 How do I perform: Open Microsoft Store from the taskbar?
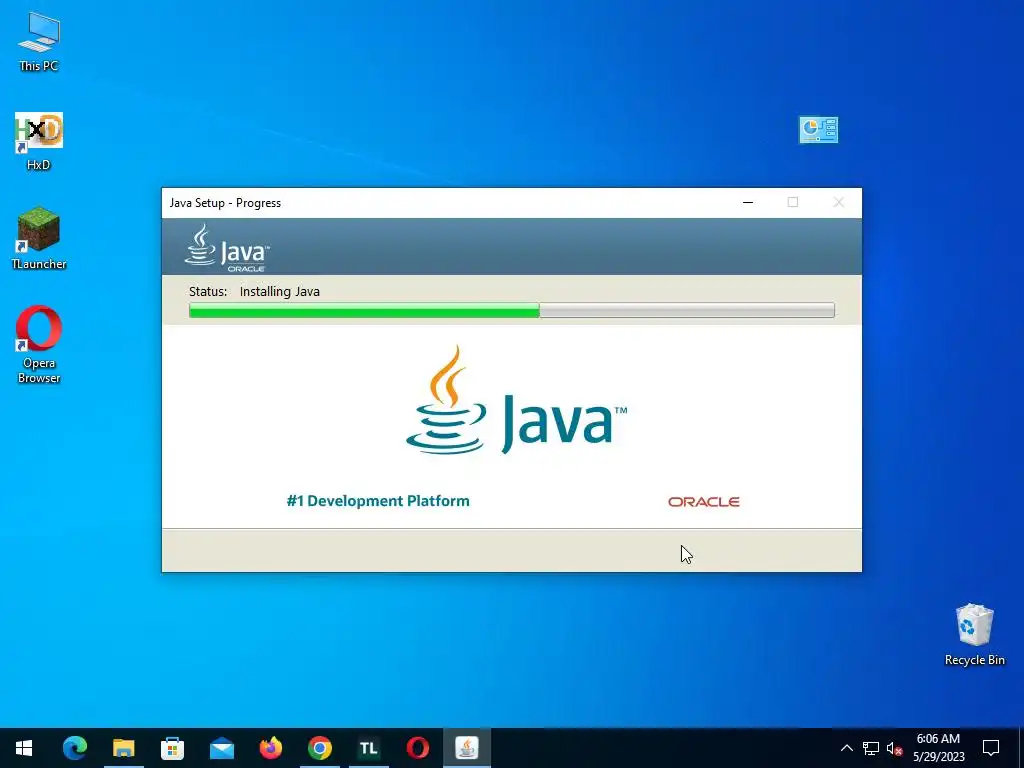click(x=172, y=748)
